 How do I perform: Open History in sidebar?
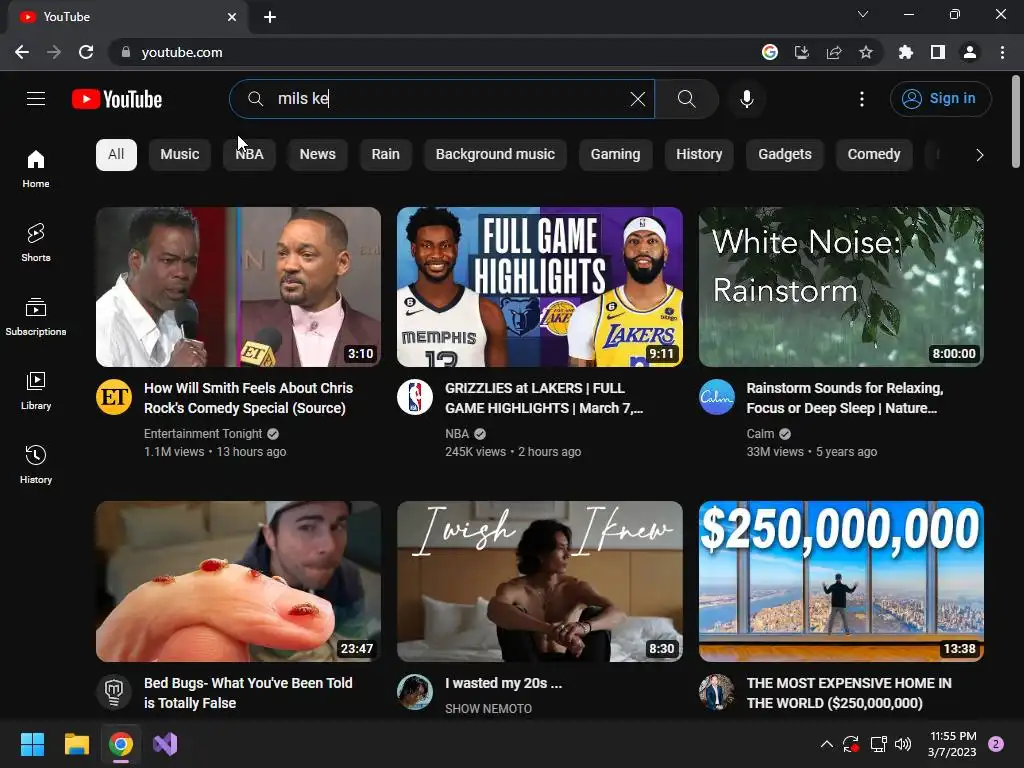coord(36,464)
